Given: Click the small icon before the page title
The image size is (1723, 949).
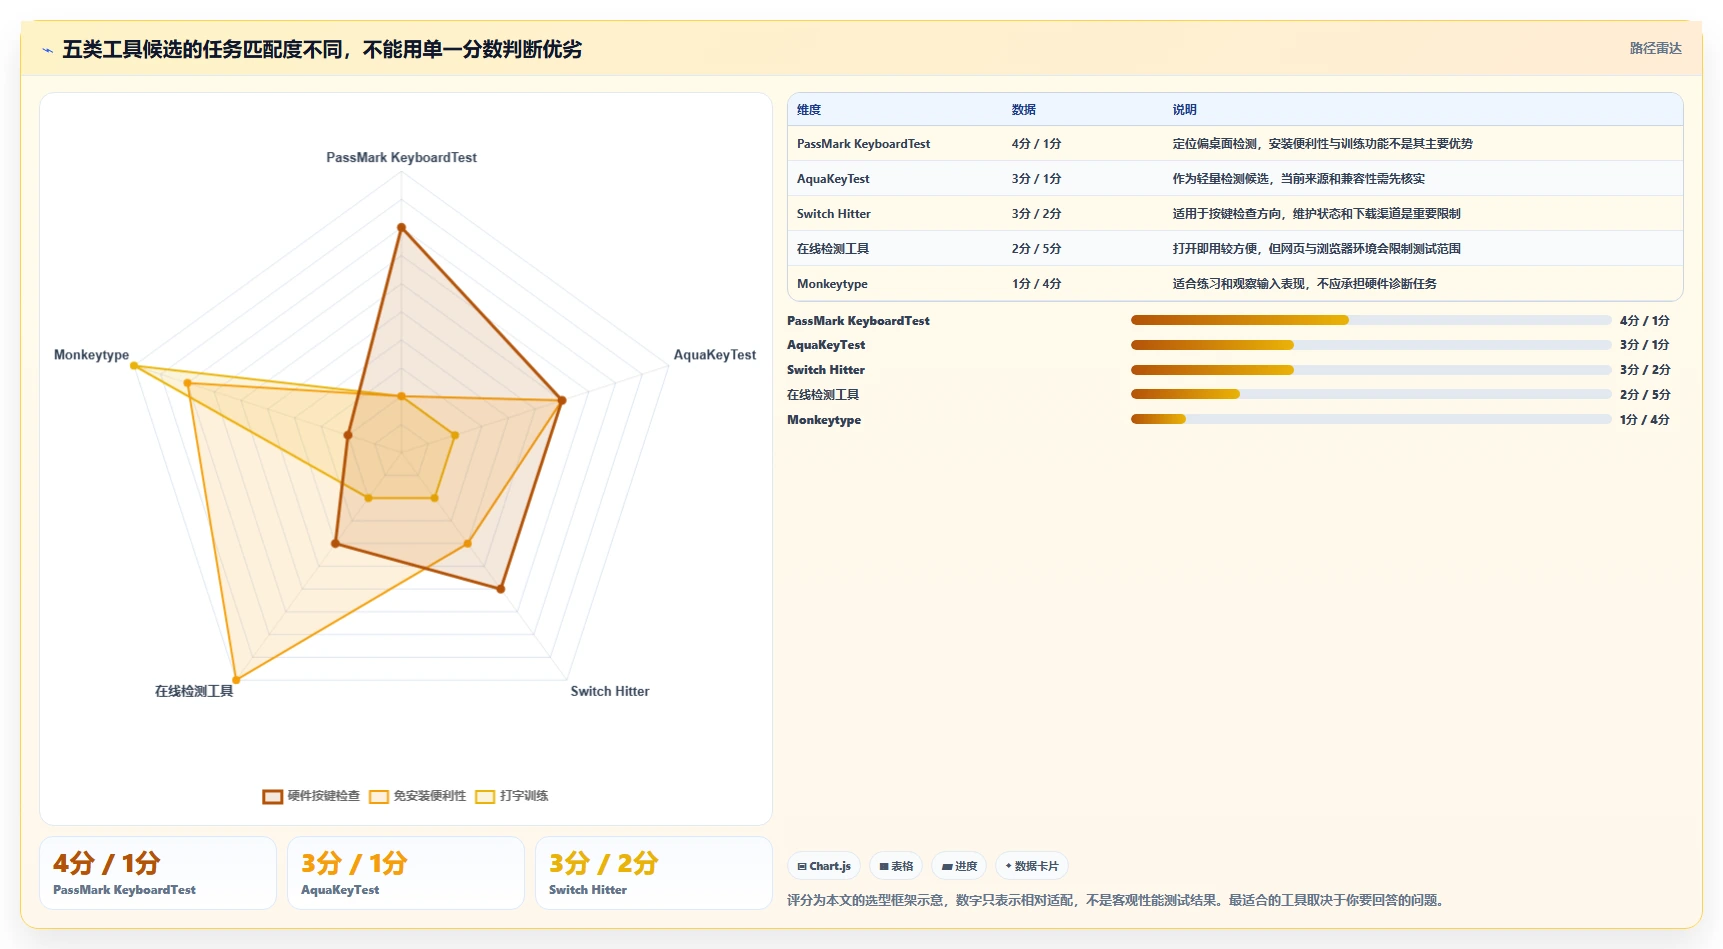Looking at the screenshot, I should (x=47, y=49).
